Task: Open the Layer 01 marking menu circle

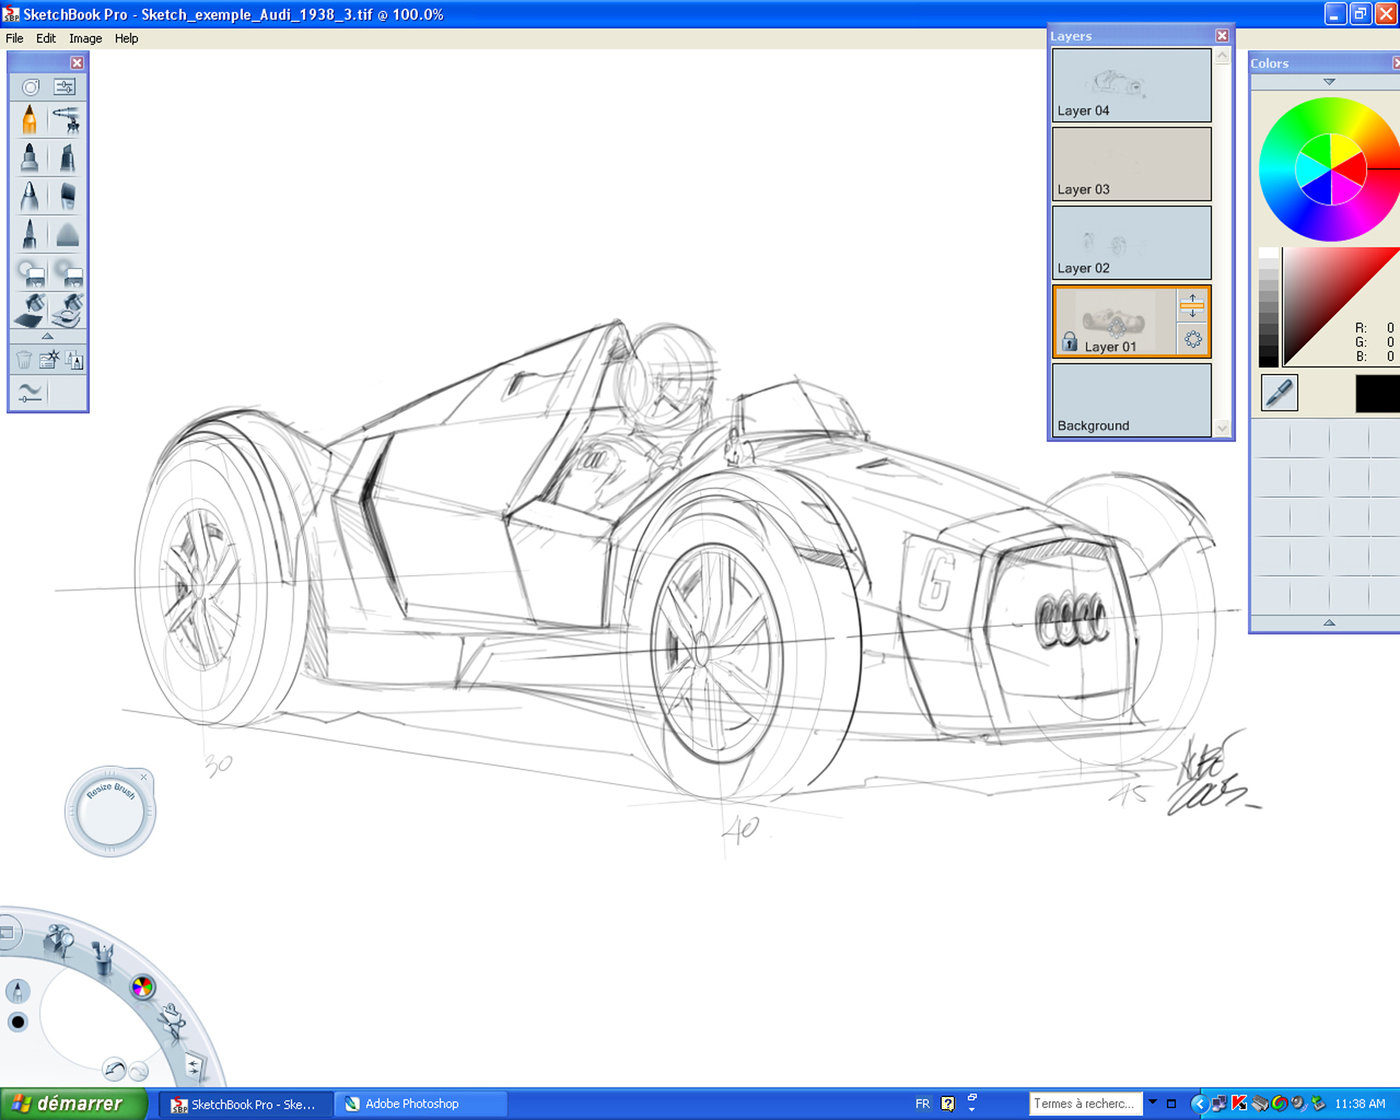Action: coord(1192,339)
